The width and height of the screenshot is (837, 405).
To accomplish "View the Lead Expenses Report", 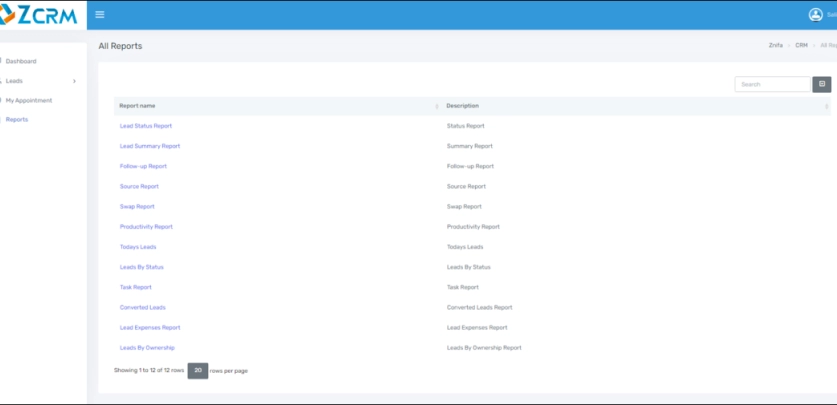I will pos(150,327).
